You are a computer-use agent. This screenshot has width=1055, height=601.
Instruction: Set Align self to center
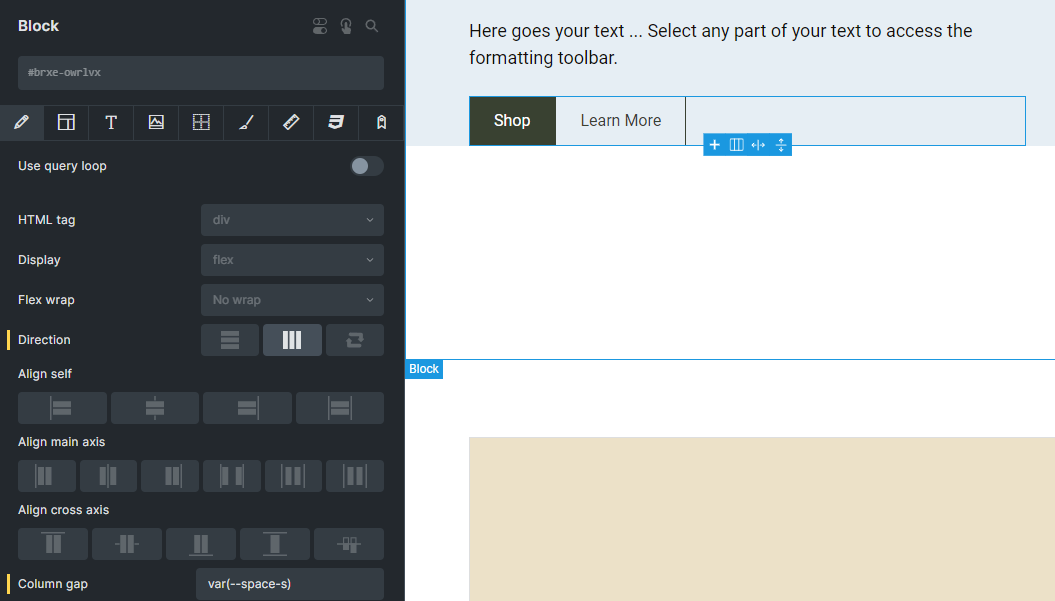[155, 408]
